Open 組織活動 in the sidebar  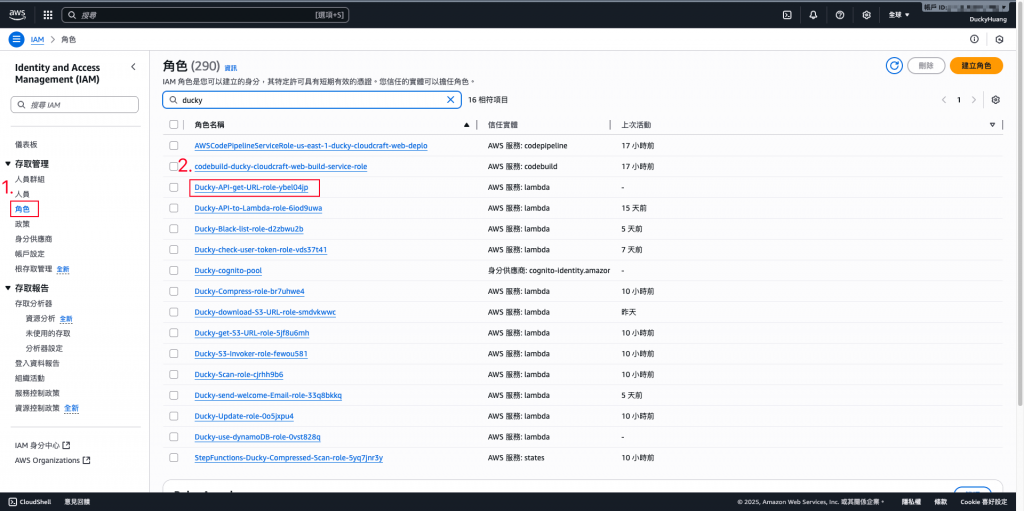(x=30, y=378)
